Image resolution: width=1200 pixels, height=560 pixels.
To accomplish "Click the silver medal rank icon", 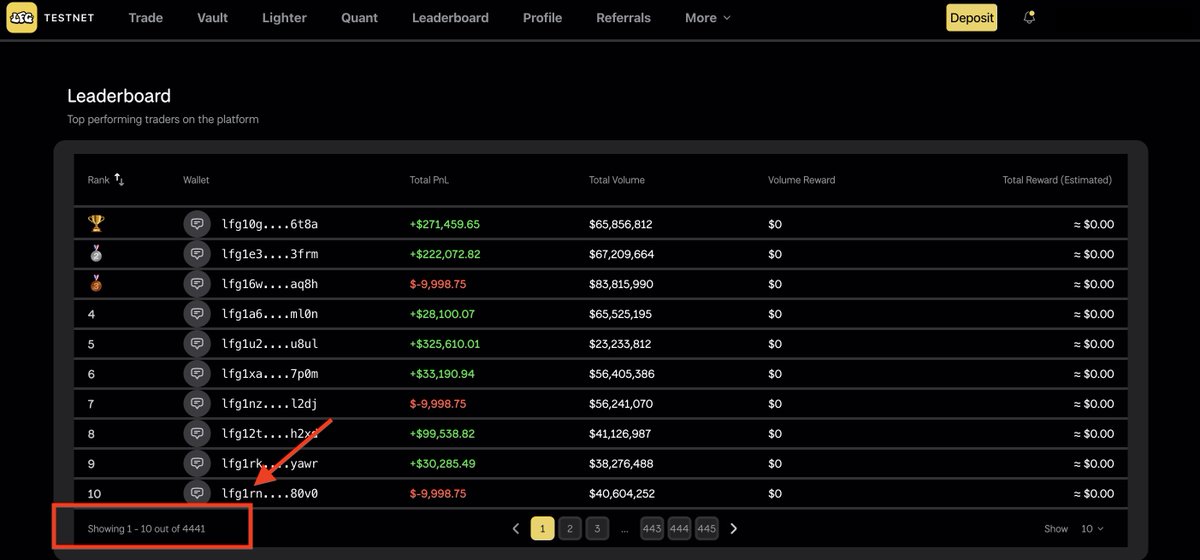I will coord(96,254).
